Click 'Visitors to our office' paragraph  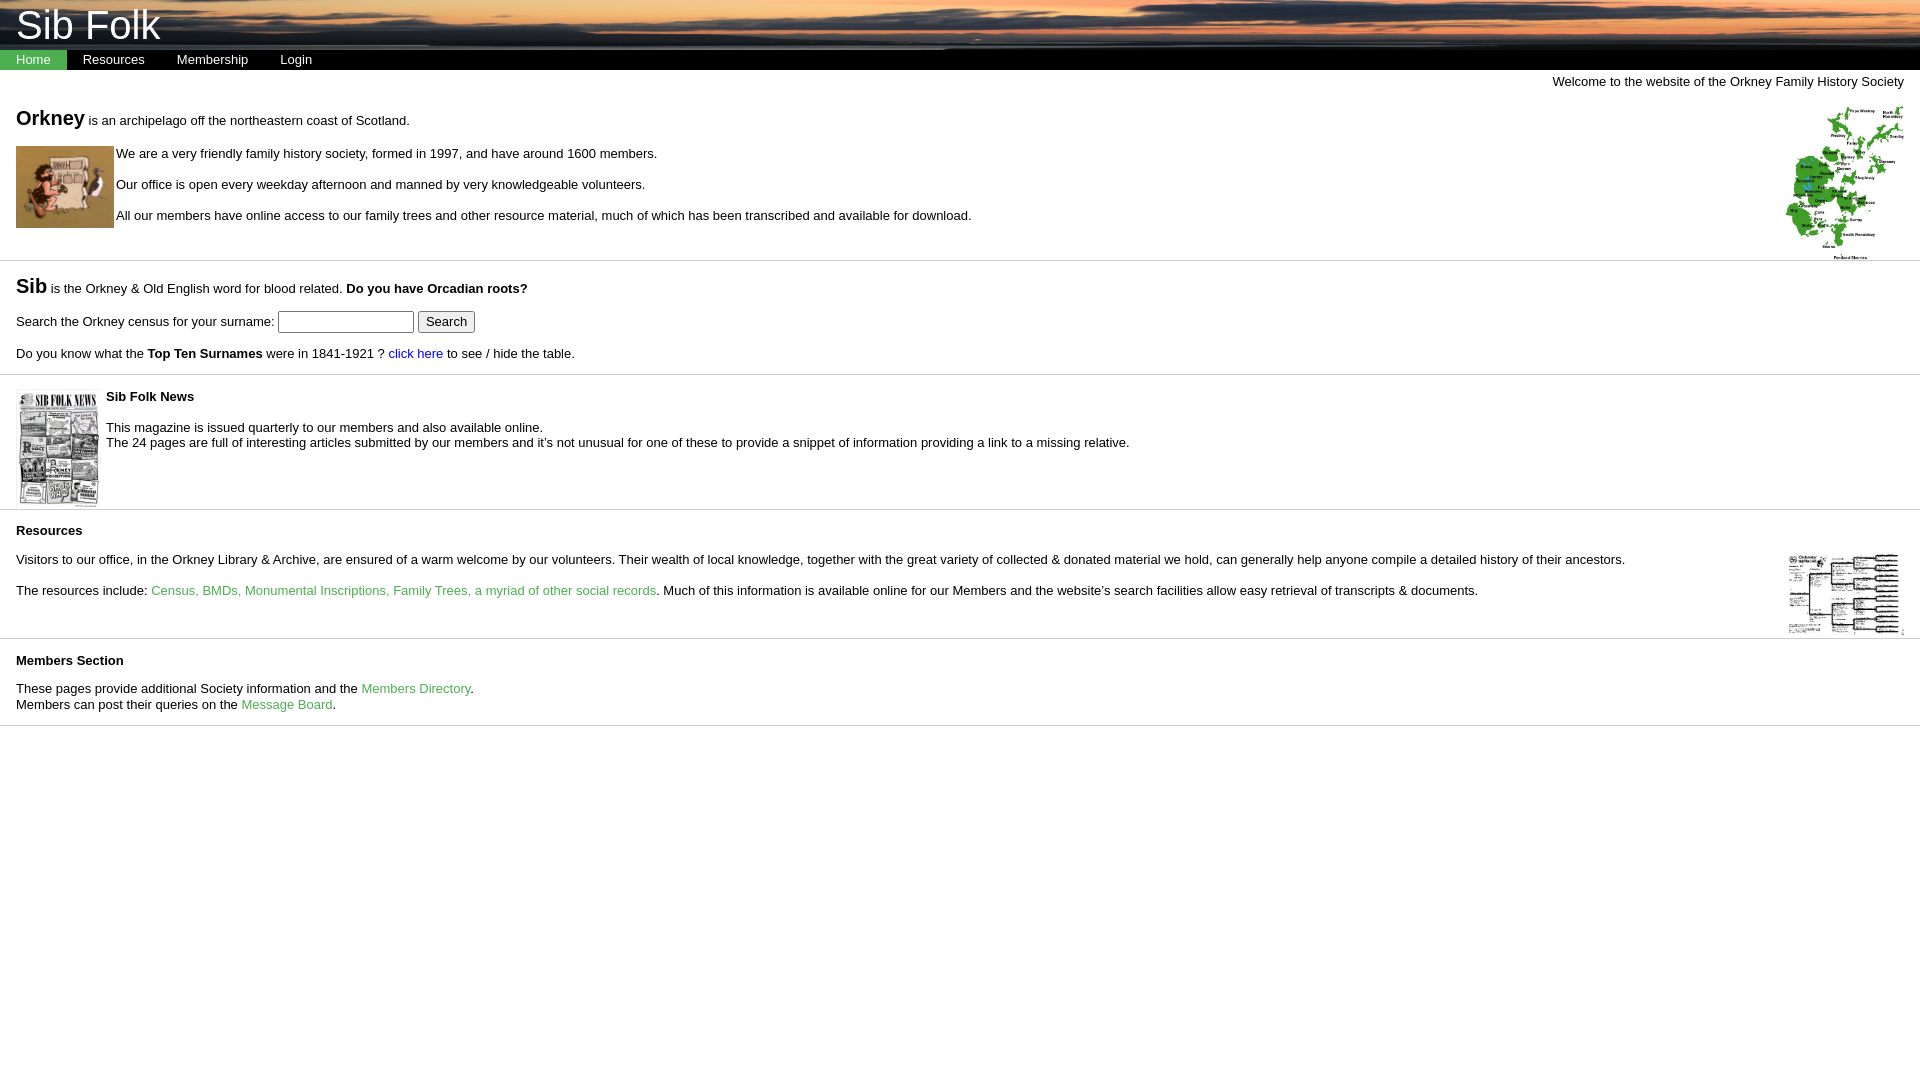click(x=820, y=560)
